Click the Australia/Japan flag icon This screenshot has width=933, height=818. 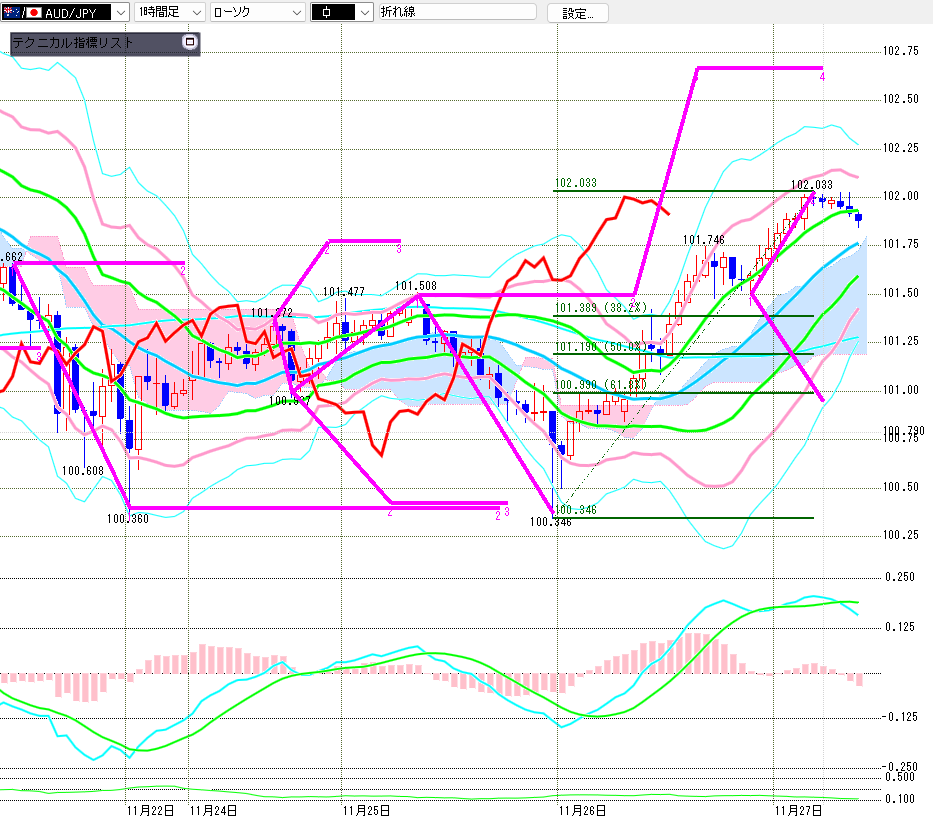[x=19, y=13]
